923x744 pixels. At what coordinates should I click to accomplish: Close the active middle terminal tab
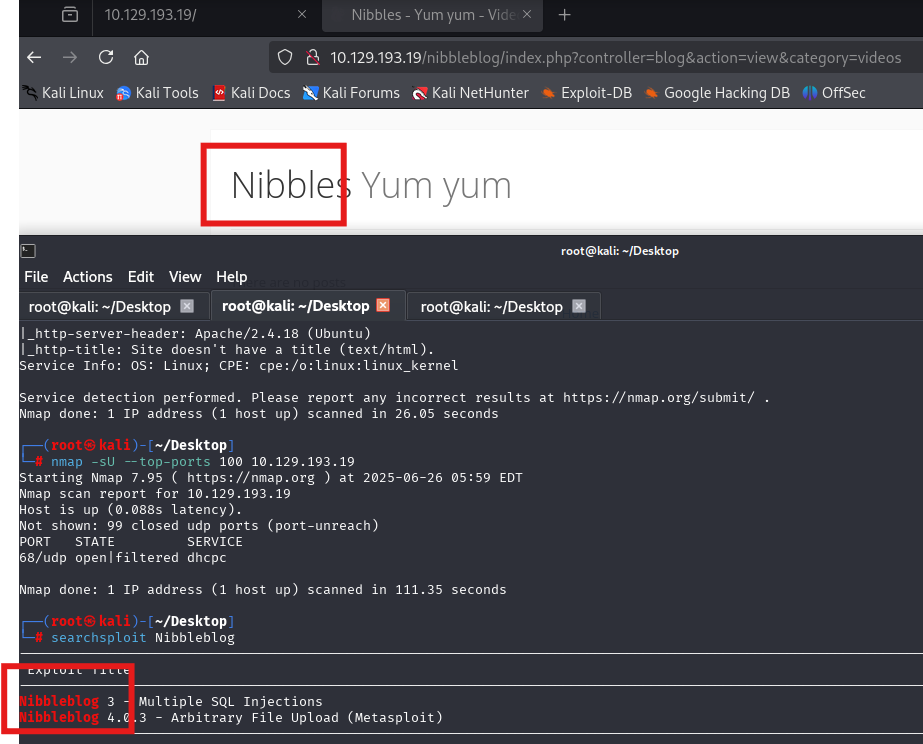click(x=383, y=305)
